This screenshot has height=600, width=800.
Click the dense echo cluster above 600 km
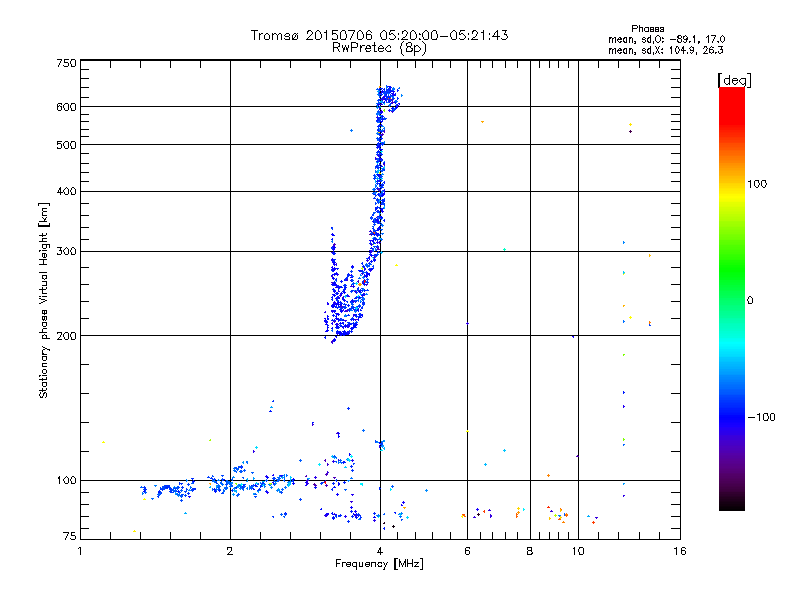[x=389, y=97]
